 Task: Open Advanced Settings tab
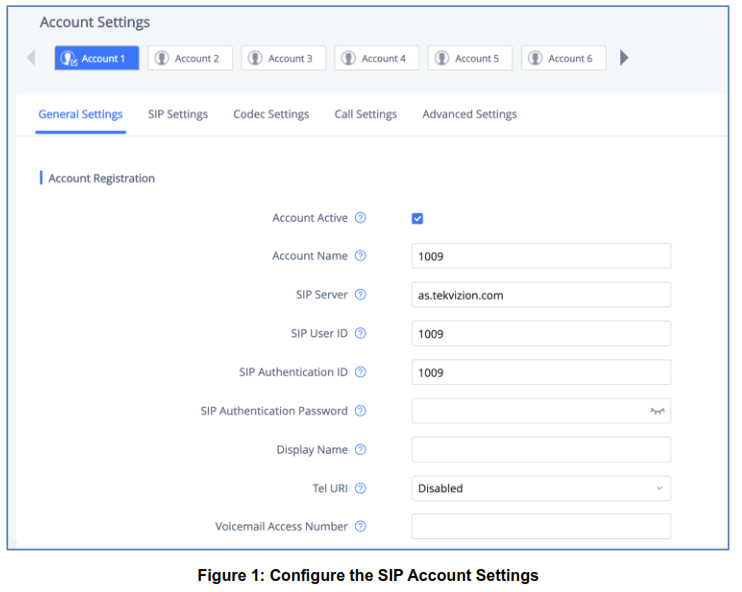(469, 114)
